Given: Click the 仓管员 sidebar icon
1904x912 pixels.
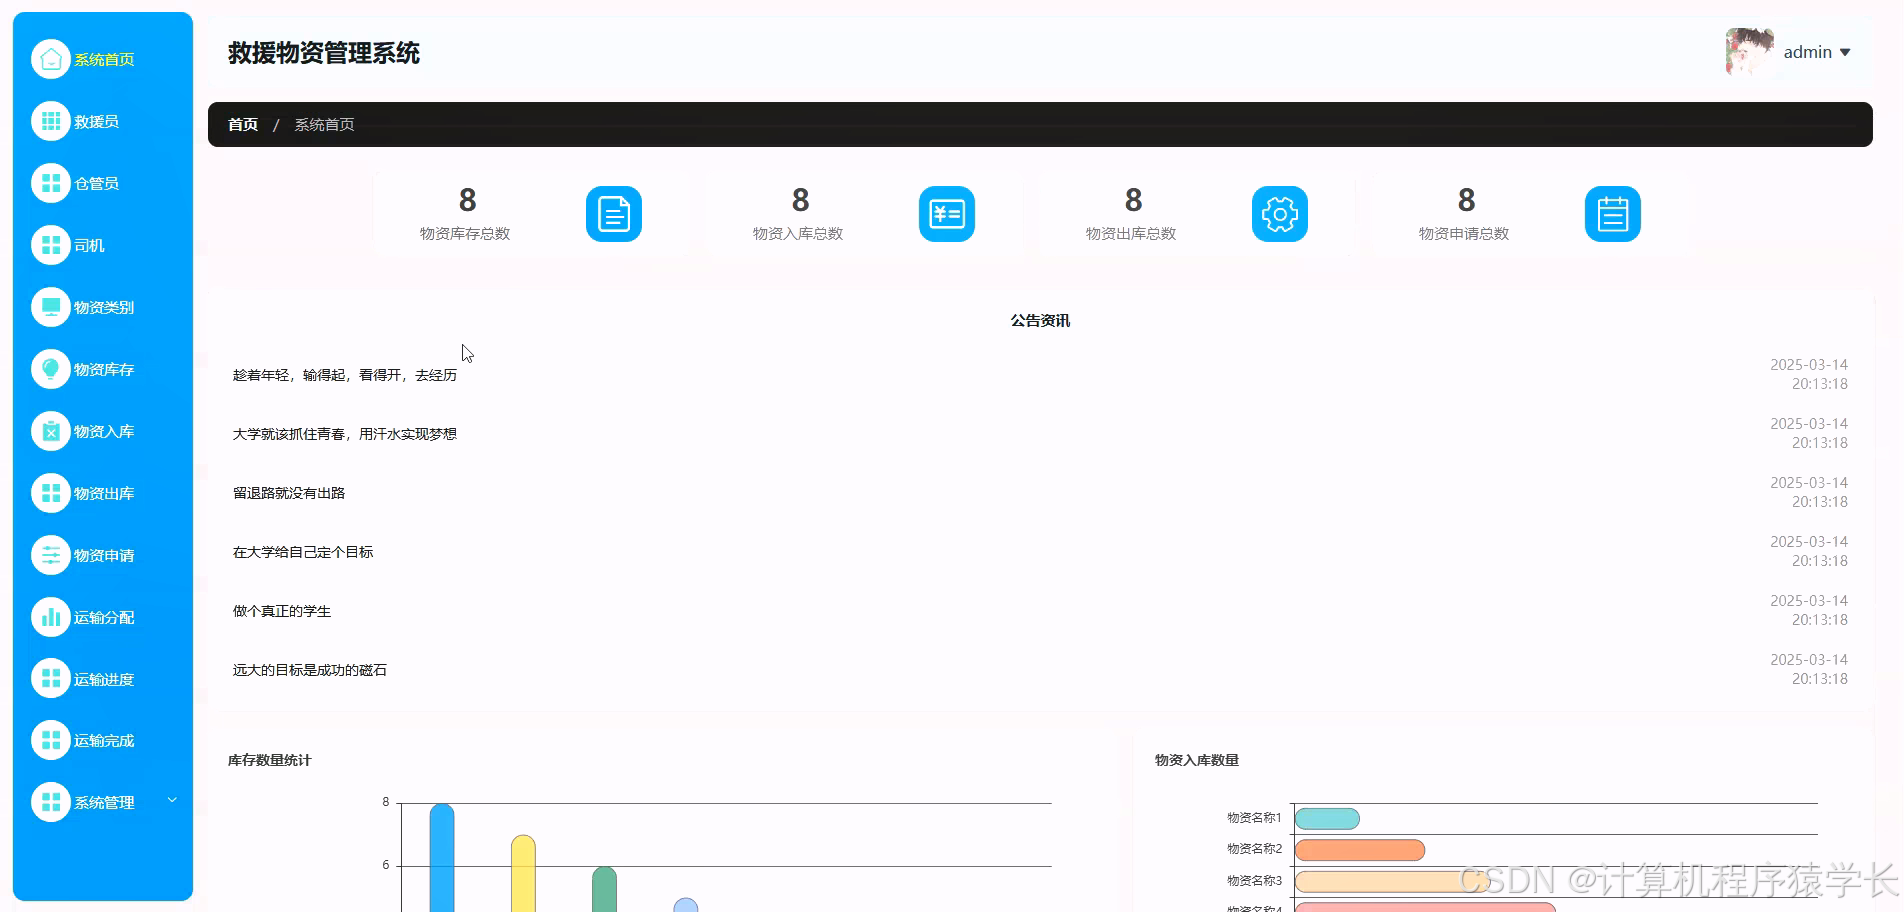Looking at the screenshot, I should tap(51, 183).
